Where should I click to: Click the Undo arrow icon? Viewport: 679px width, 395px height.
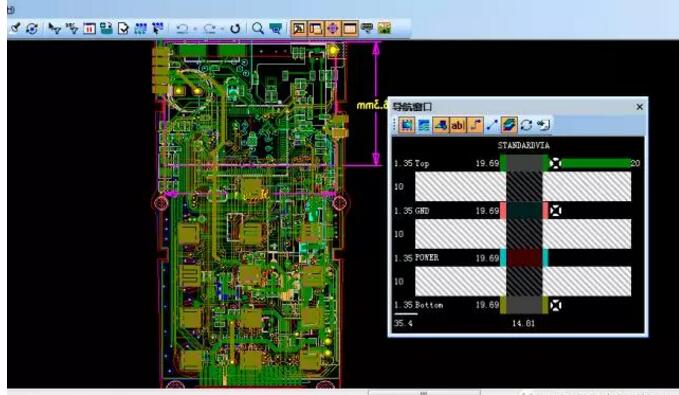(x=182, y=29)
